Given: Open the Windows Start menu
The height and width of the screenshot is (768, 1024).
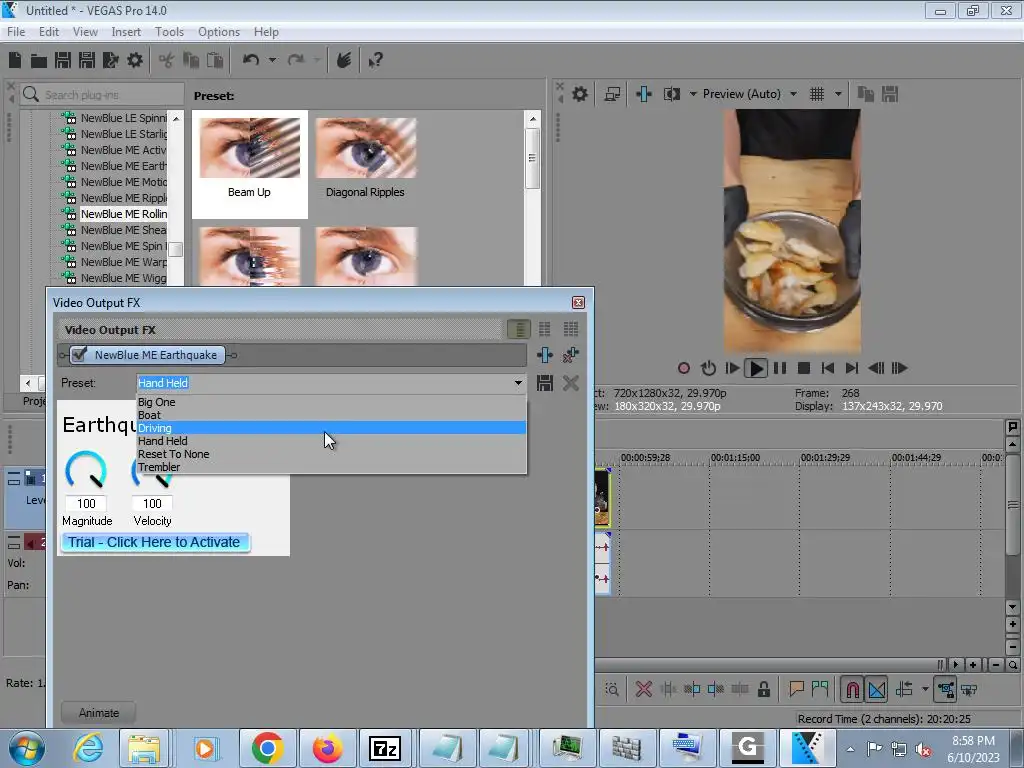Looking at the screenshot, I should [26, 748].
